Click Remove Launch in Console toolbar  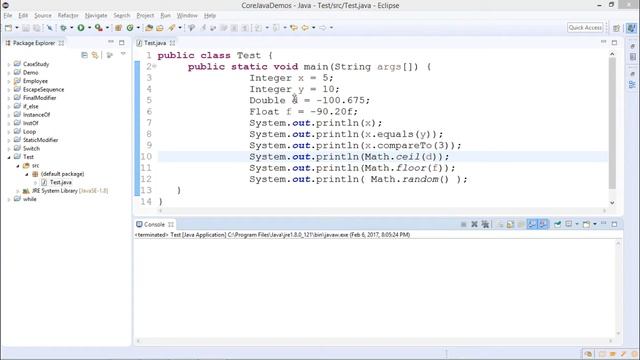[x=474, y=224]
